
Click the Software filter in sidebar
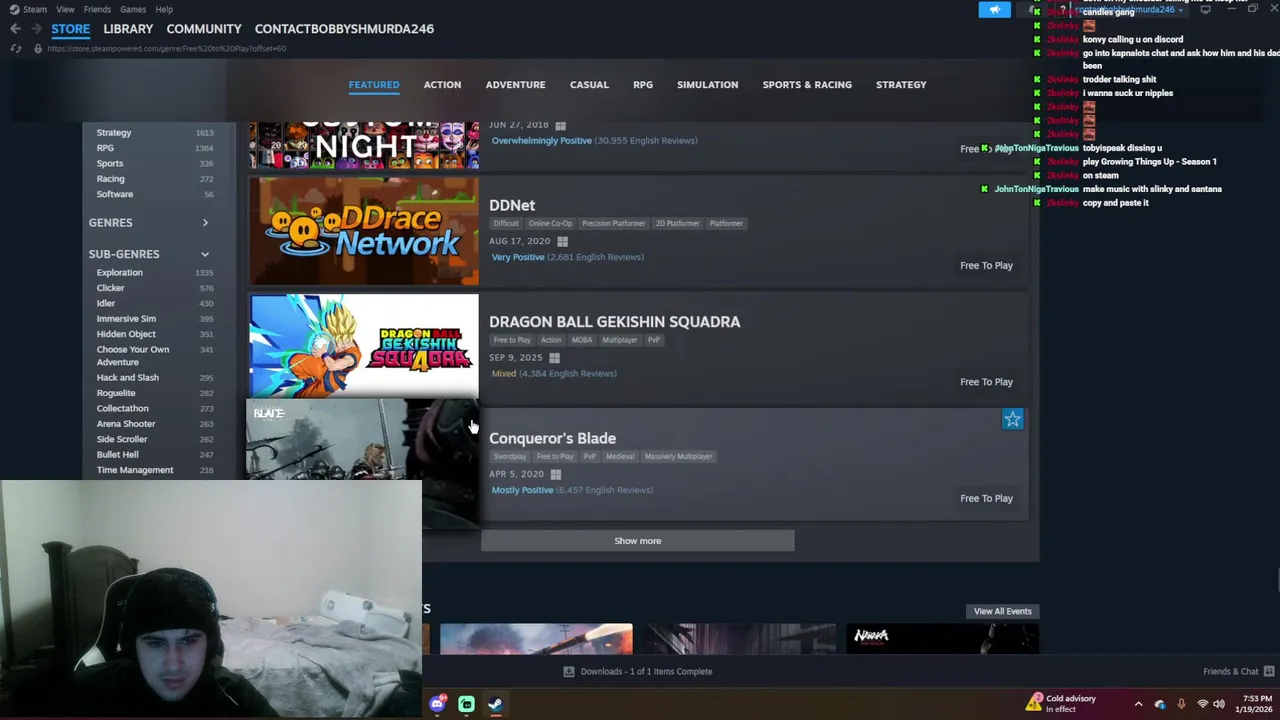pyautogui.click(x=115, y=194)
